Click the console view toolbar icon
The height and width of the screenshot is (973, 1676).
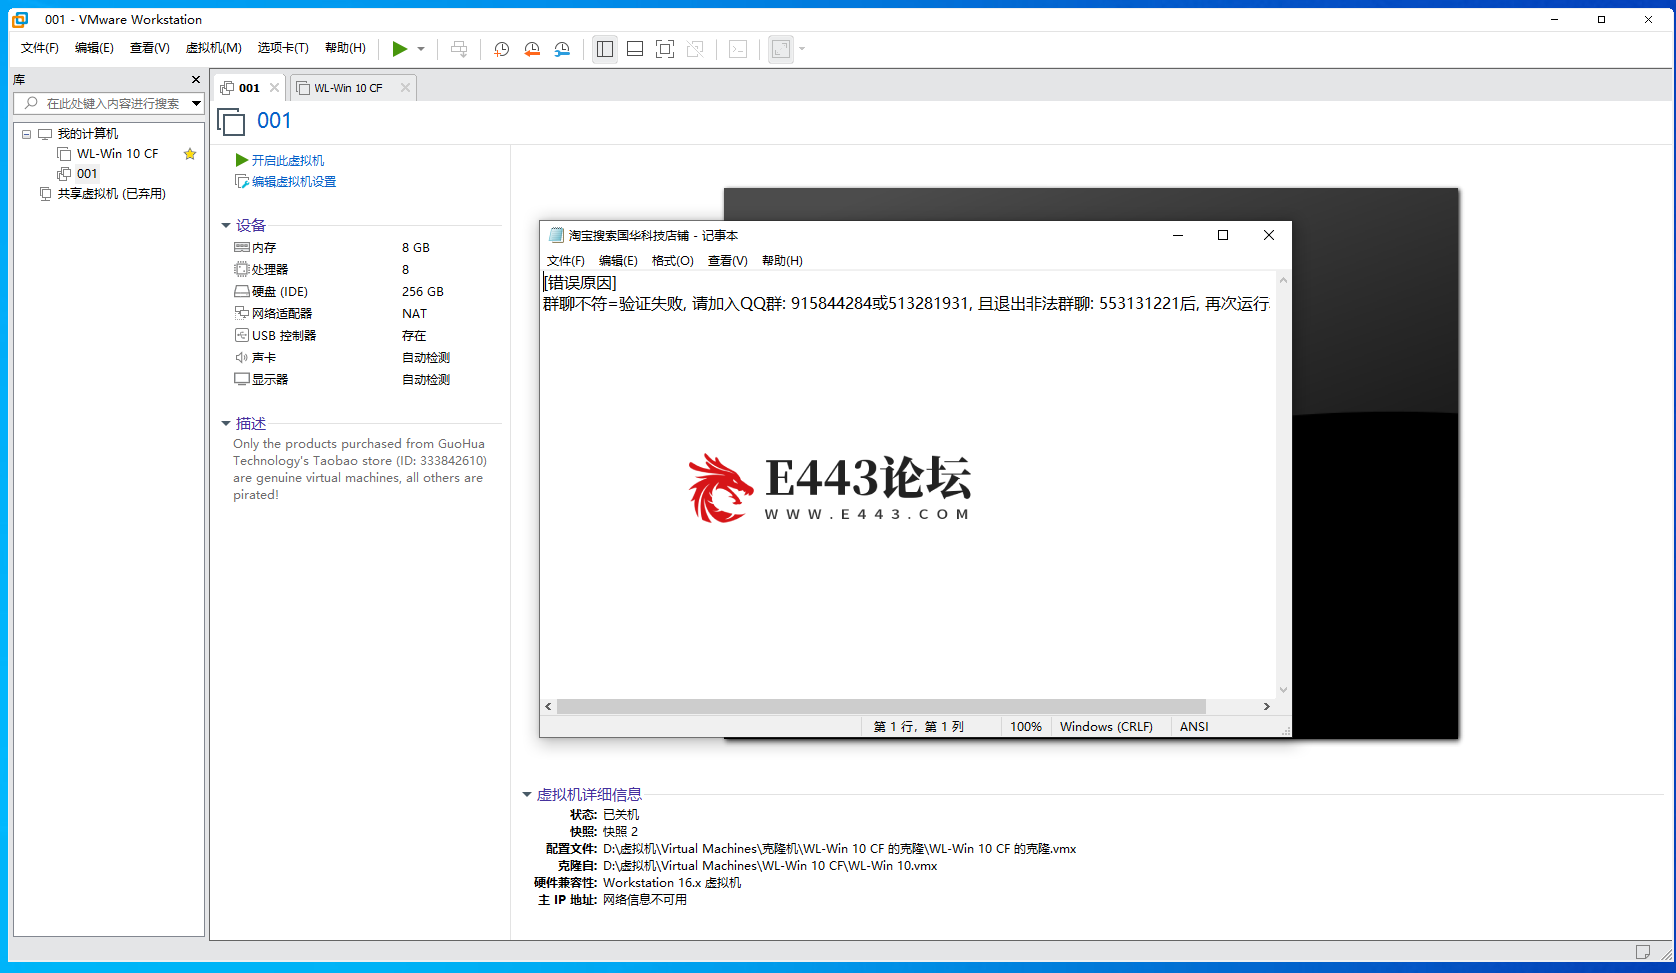coord(738,49)
